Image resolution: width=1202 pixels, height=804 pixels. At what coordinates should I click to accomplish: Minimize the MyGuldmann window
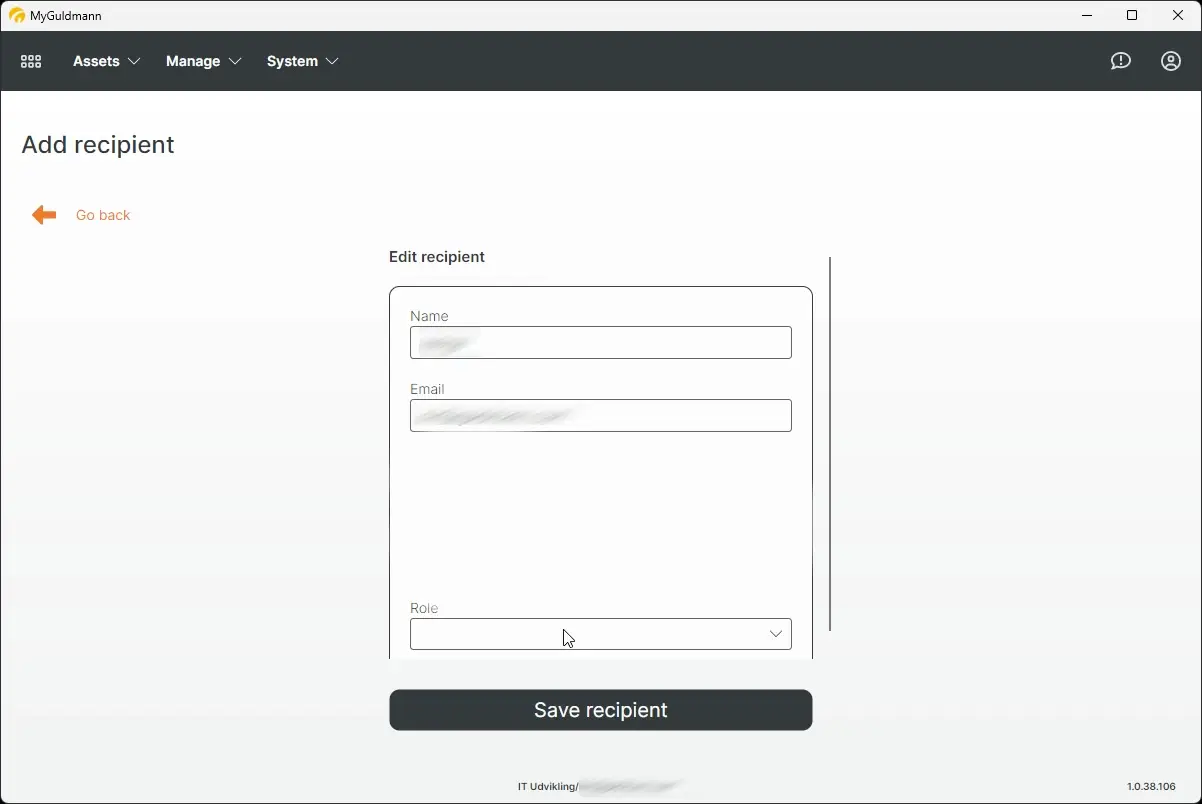1086,15
